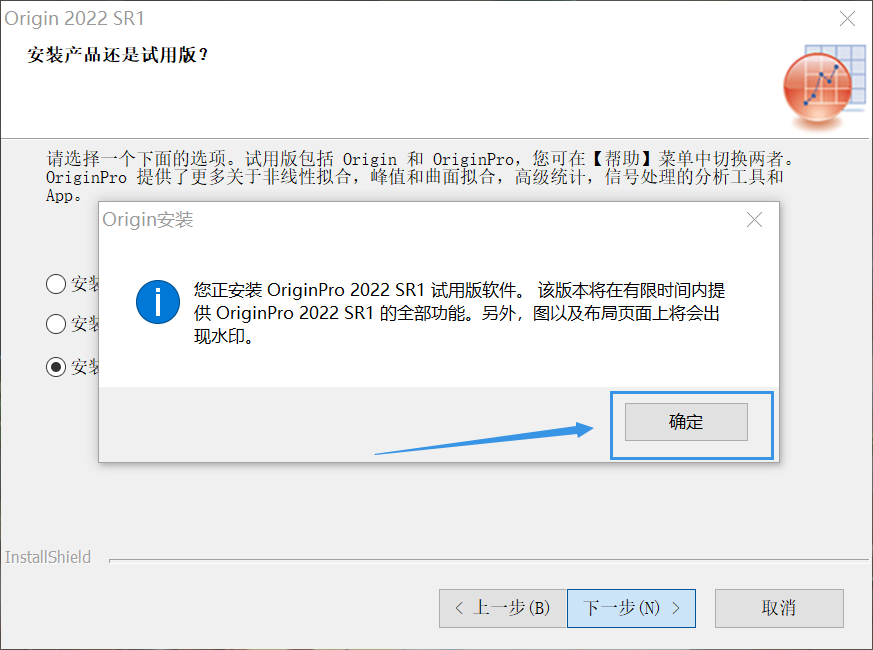Image resolution: width=873 pixels, height=650 pixels.
Task: Go back with 上一步(B) button
Action: tap(503, 608)
